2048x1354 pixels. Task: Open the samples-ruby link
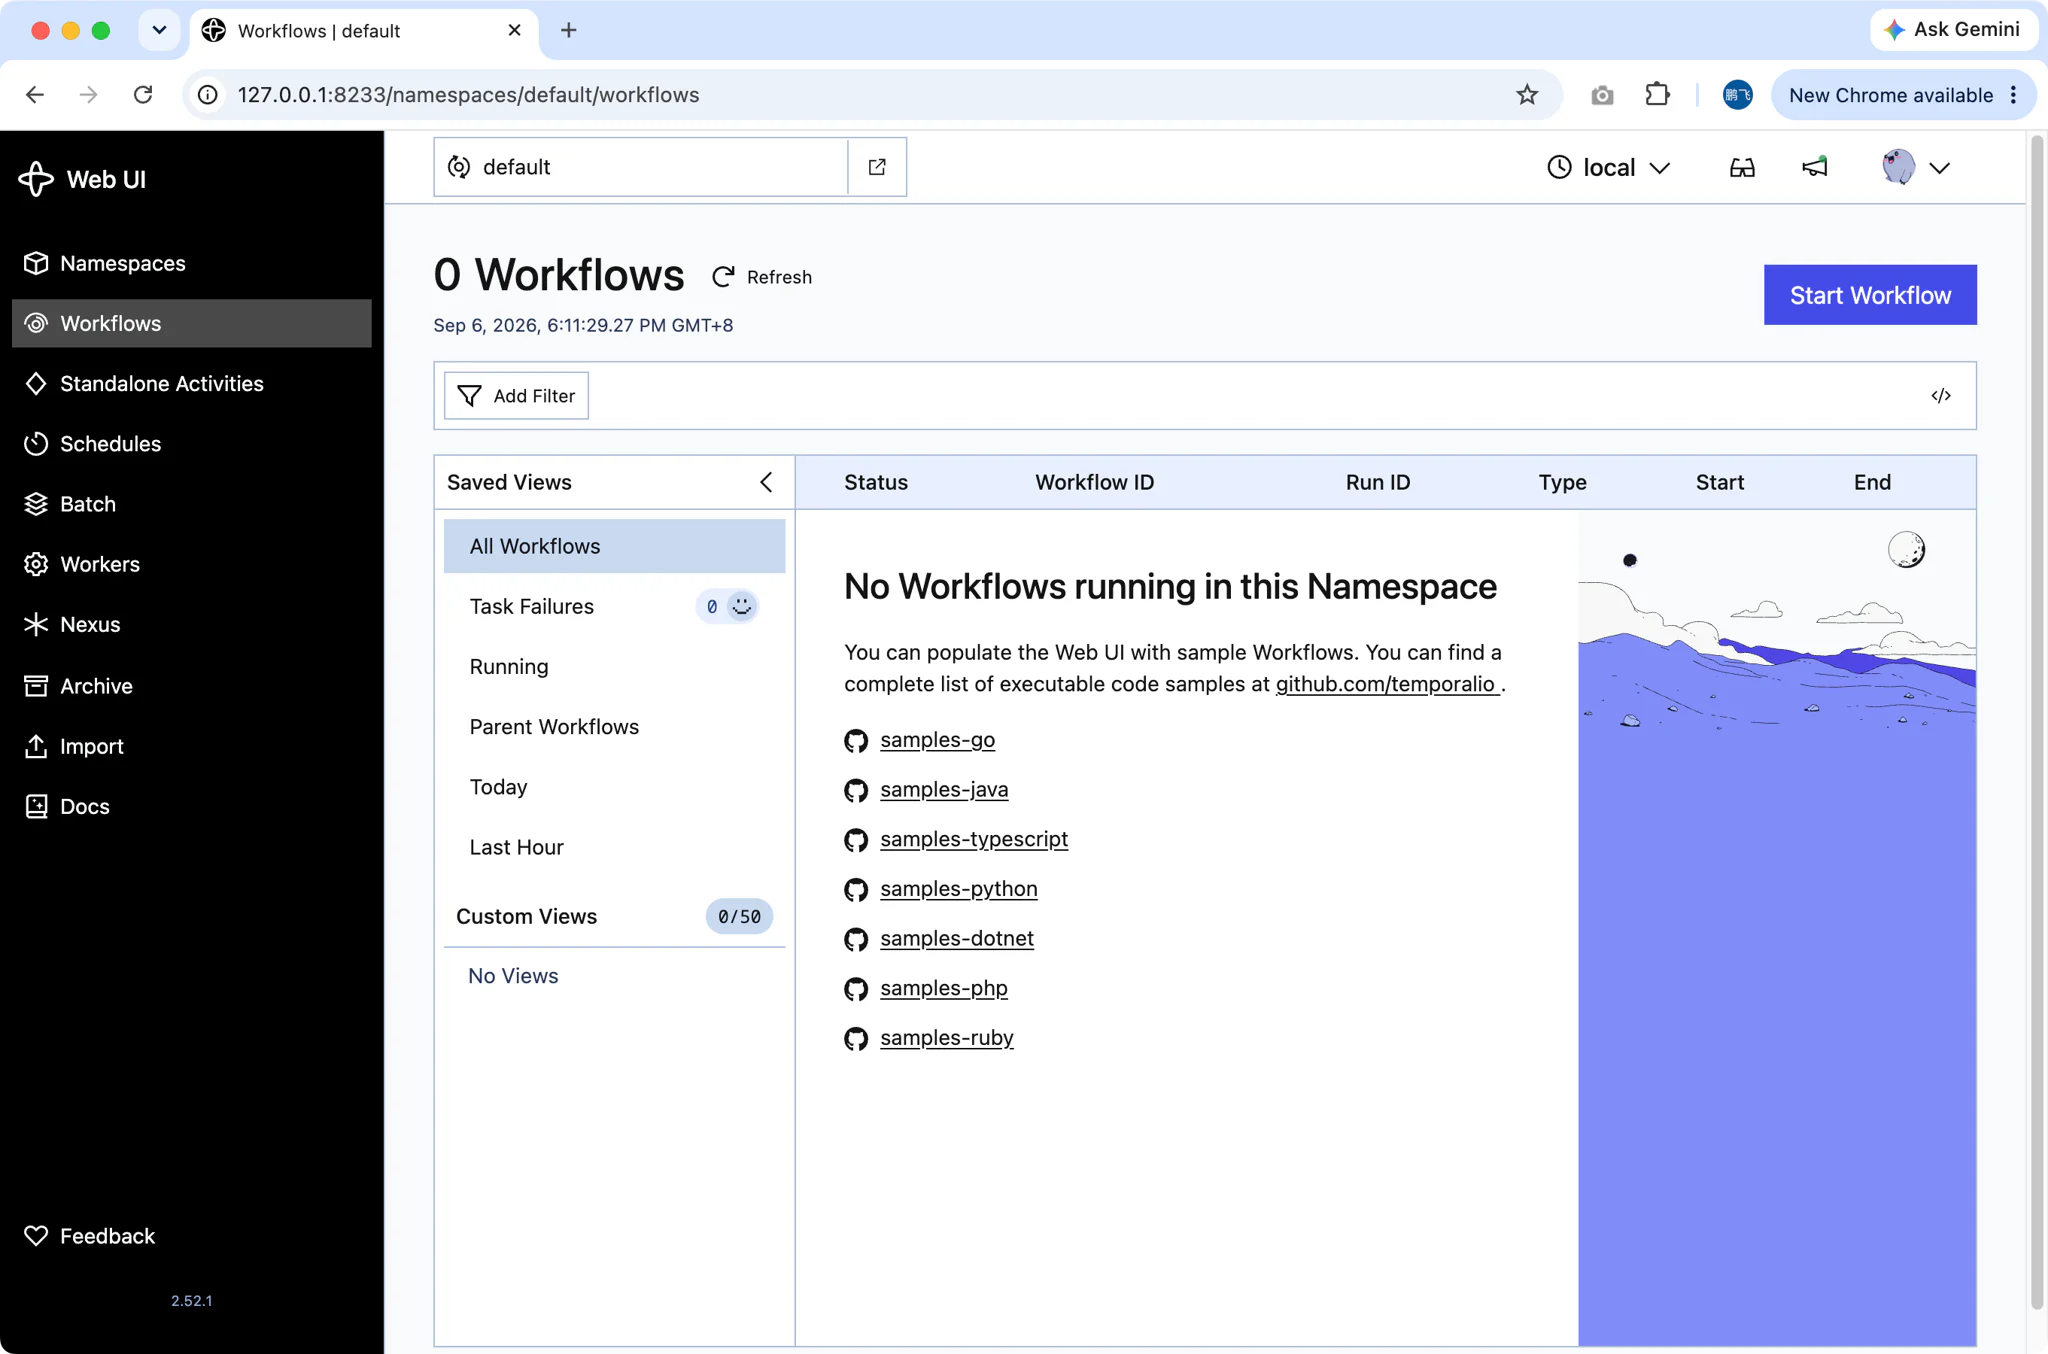point(946,1038)
